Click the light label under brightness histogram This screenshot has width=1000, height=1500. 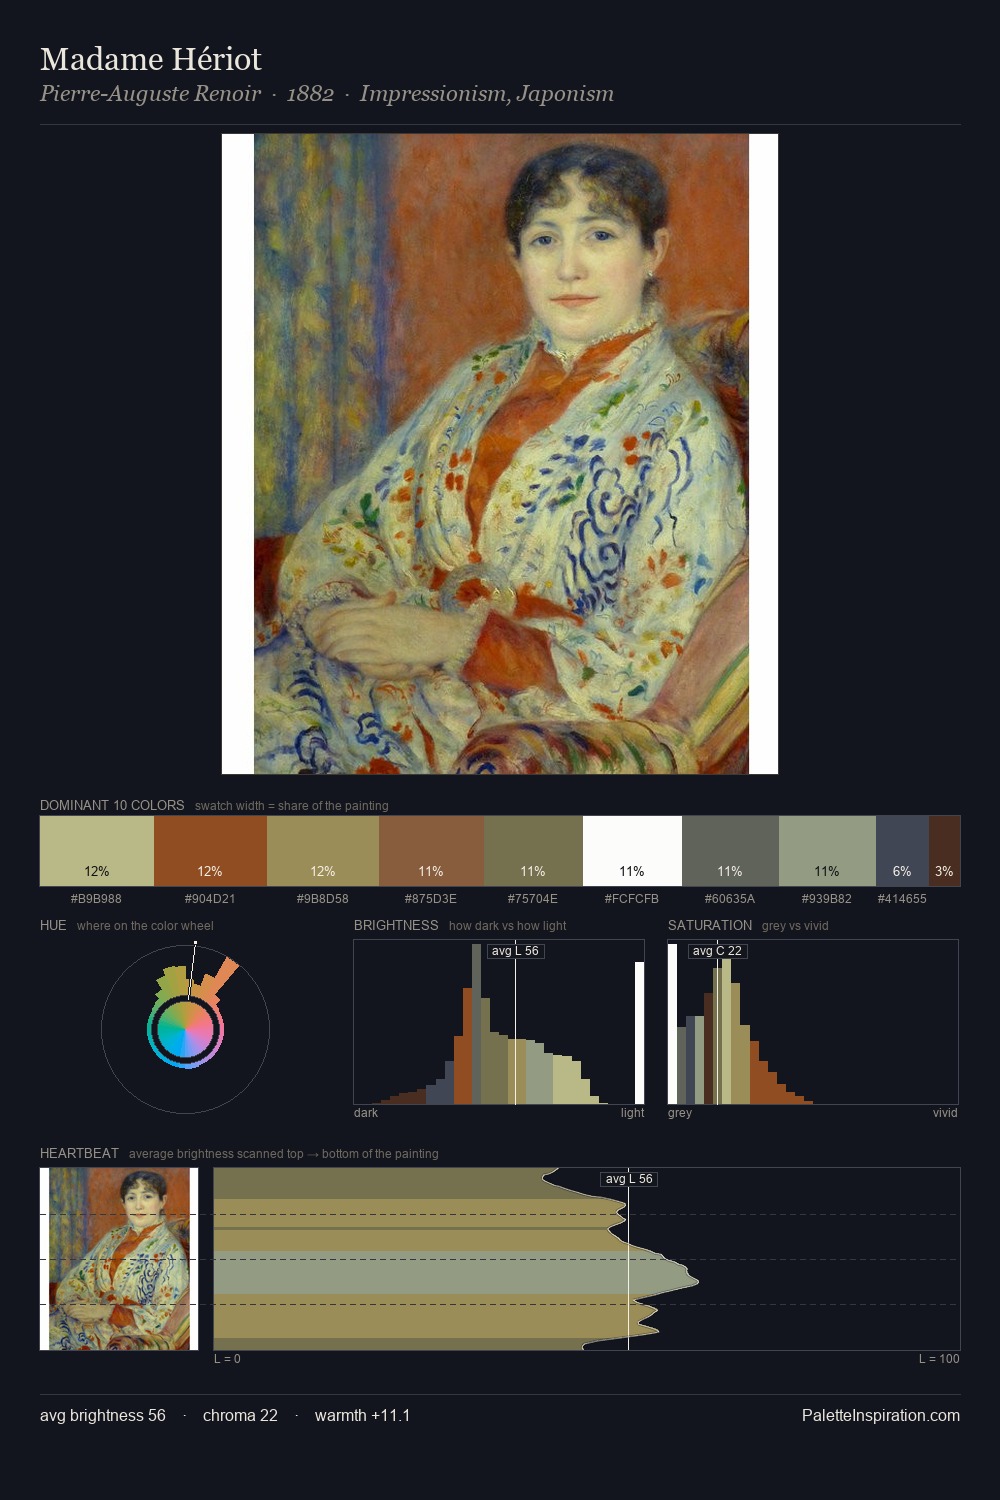[x=632, y=1113]
